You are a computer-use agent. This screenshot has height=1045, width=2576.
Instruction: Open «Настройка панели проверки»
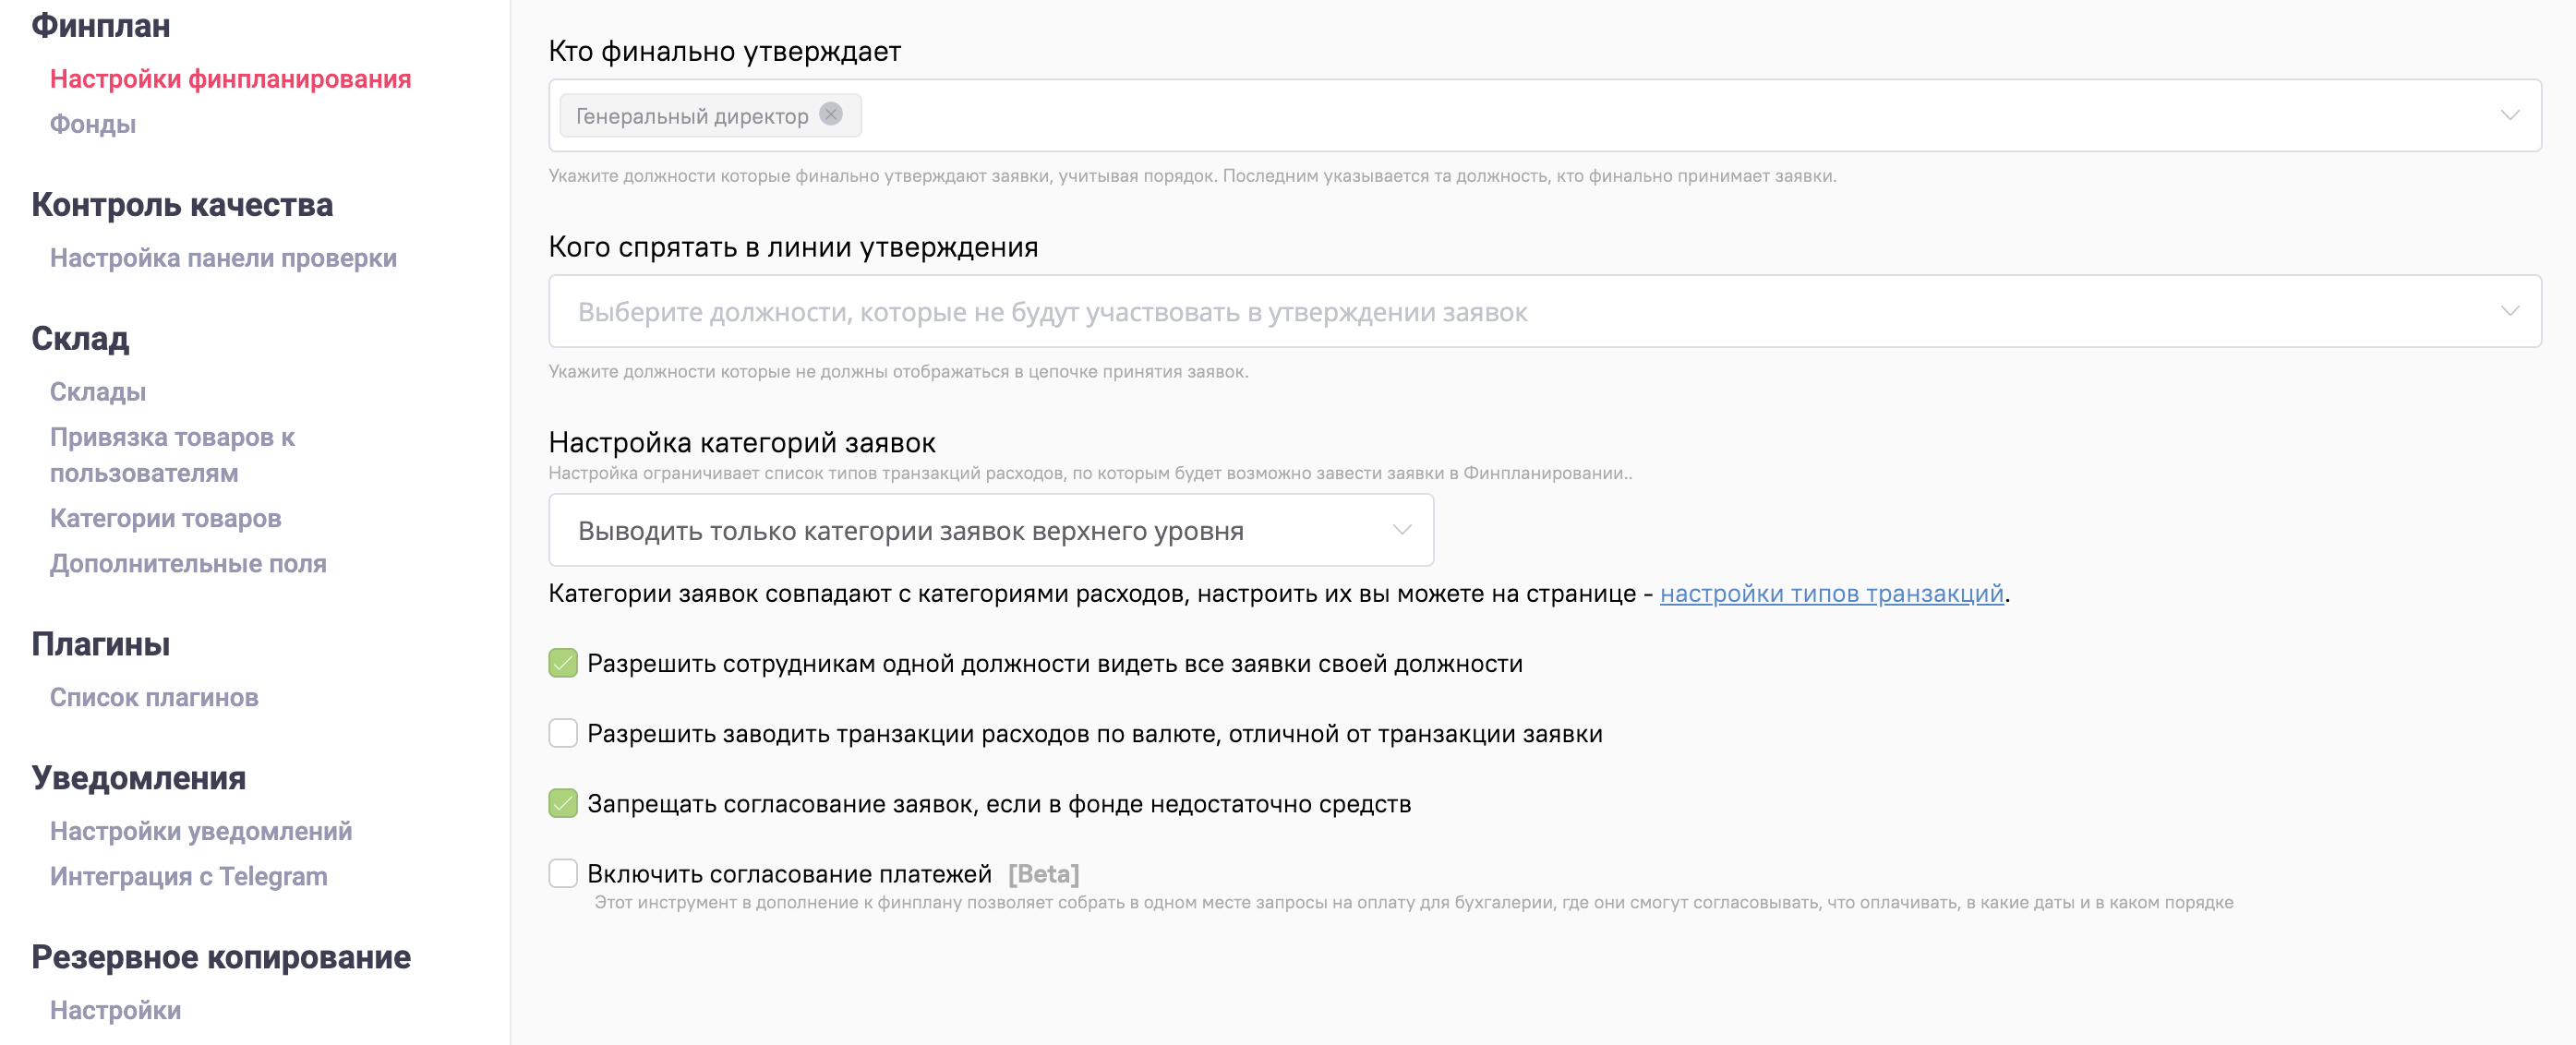[223, 257]
